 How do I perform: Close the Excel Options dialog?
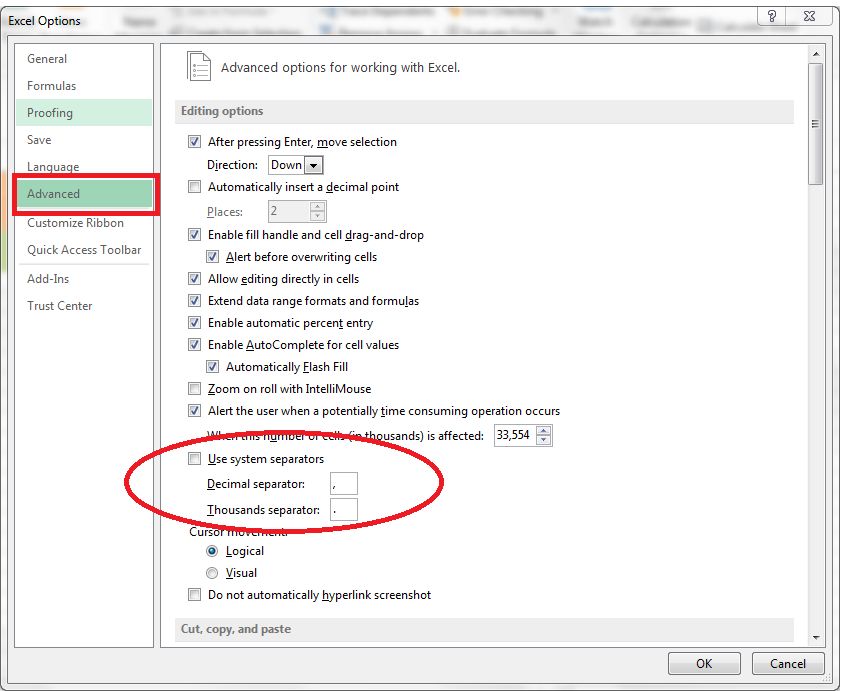pyautogui.click(x=809, y=17)
